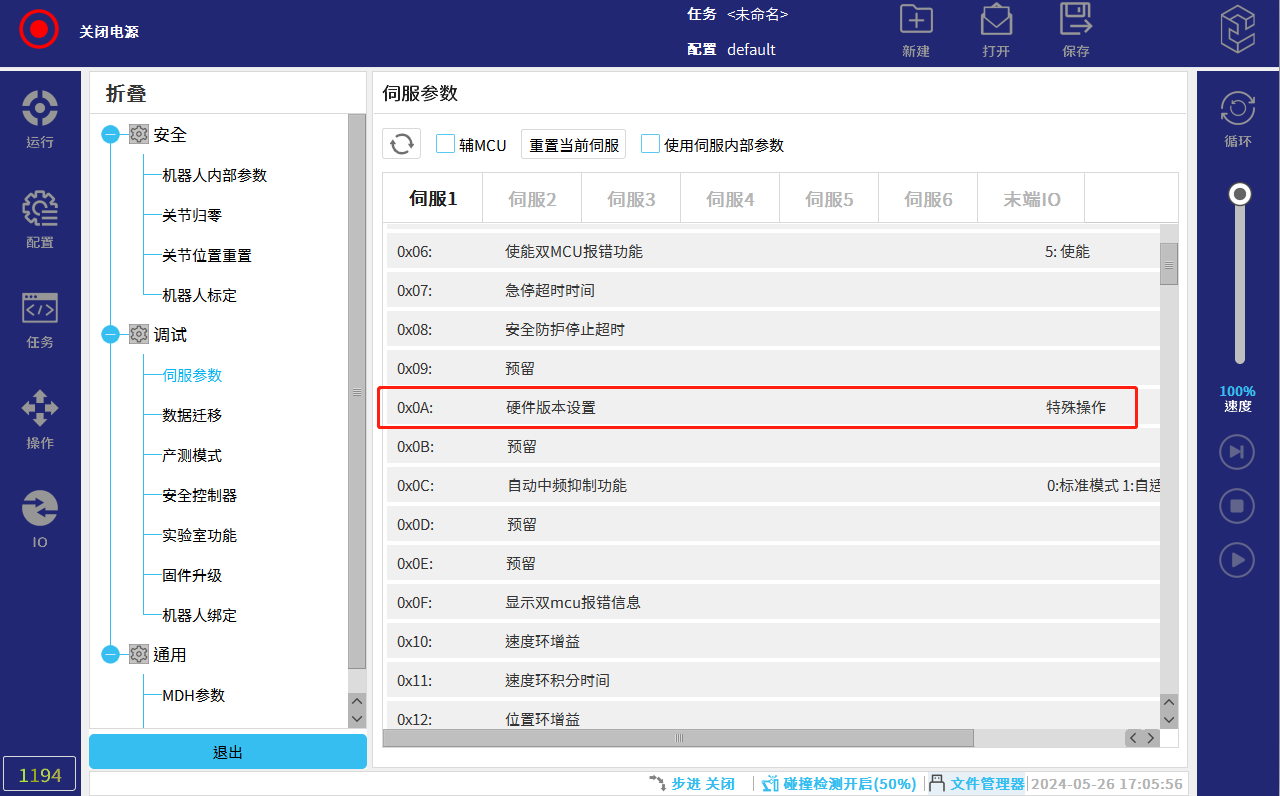Screen dimensions: 1280x796
Task: Switch to the 伺服2 tab
Action: [532, 199]
